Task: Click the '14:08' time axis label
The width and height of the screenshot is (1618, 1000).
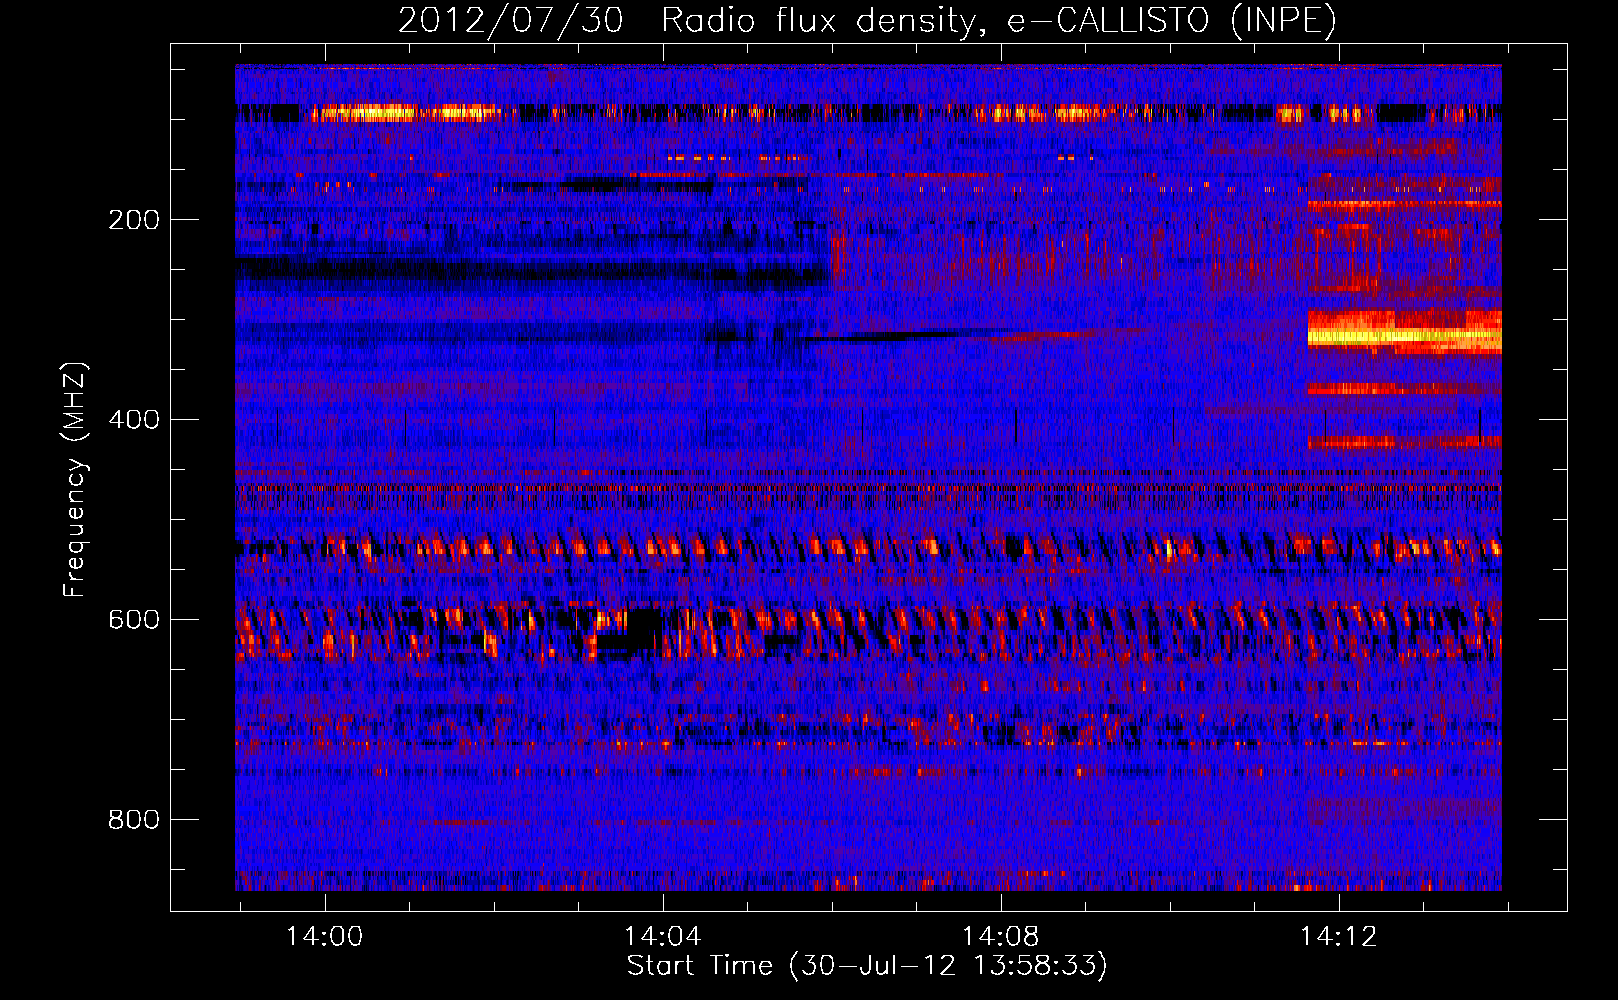Action: pos(1001,936)
